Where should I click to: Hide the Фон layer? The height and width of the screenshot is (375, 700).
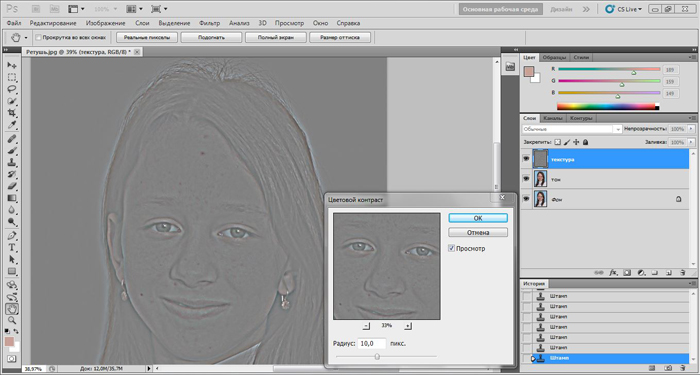(x=526, y=199)
